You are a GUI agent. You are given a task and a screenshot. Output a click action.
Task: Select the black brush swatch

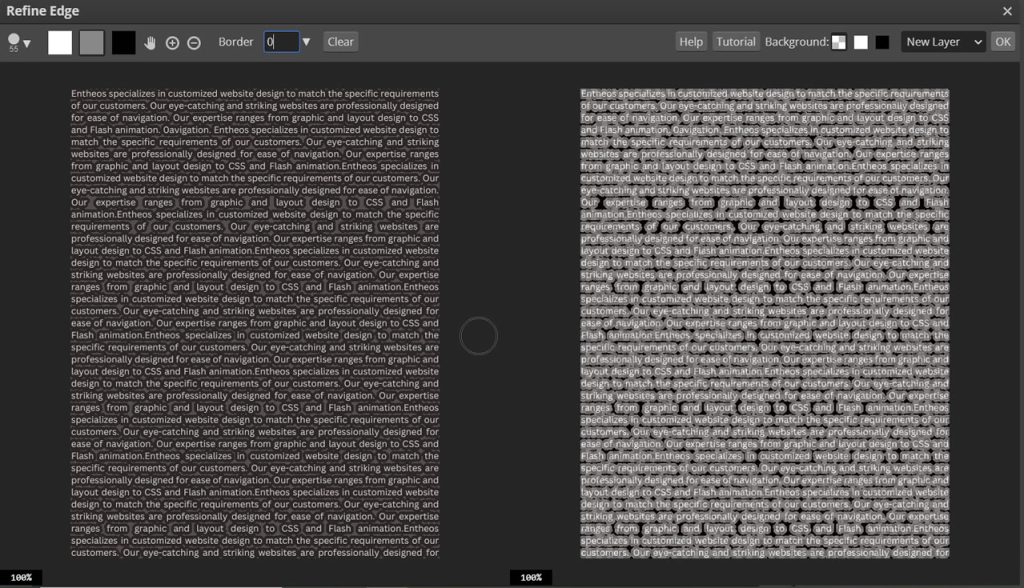(x=123, y=42)
